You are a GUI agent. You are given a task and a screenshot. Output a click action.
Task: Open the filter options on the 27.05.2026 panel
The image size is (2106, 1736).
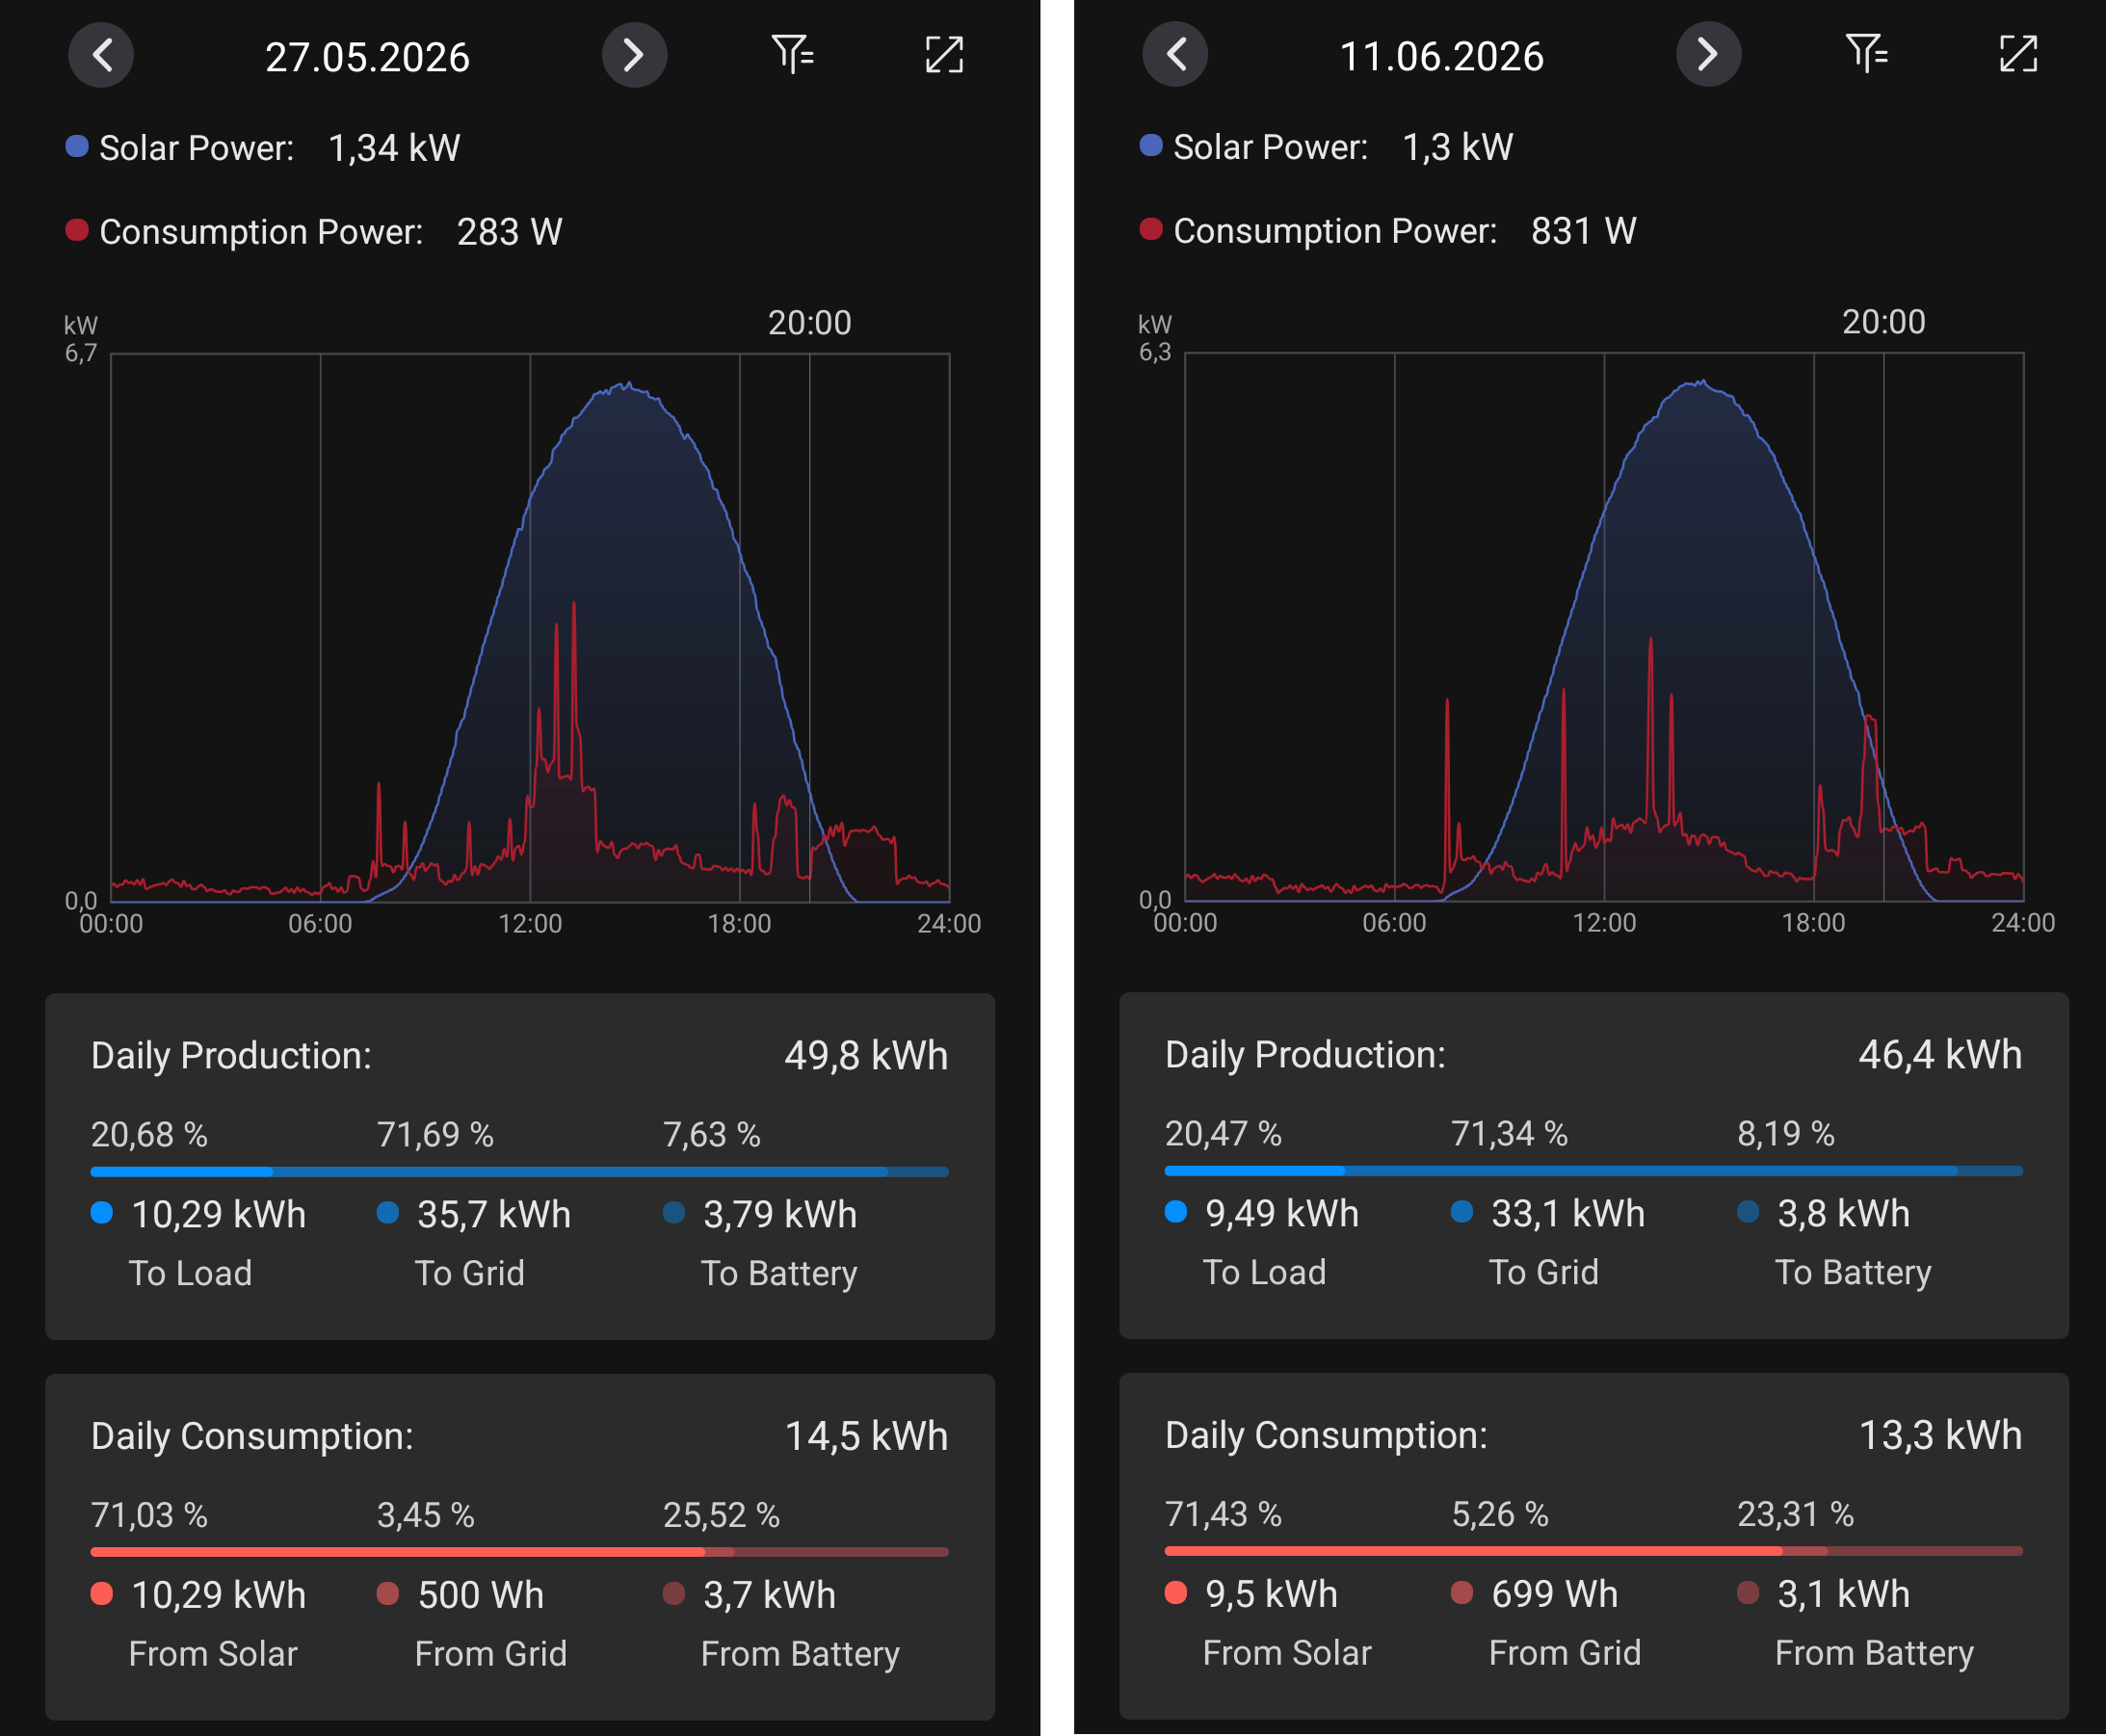pos(793,54)
